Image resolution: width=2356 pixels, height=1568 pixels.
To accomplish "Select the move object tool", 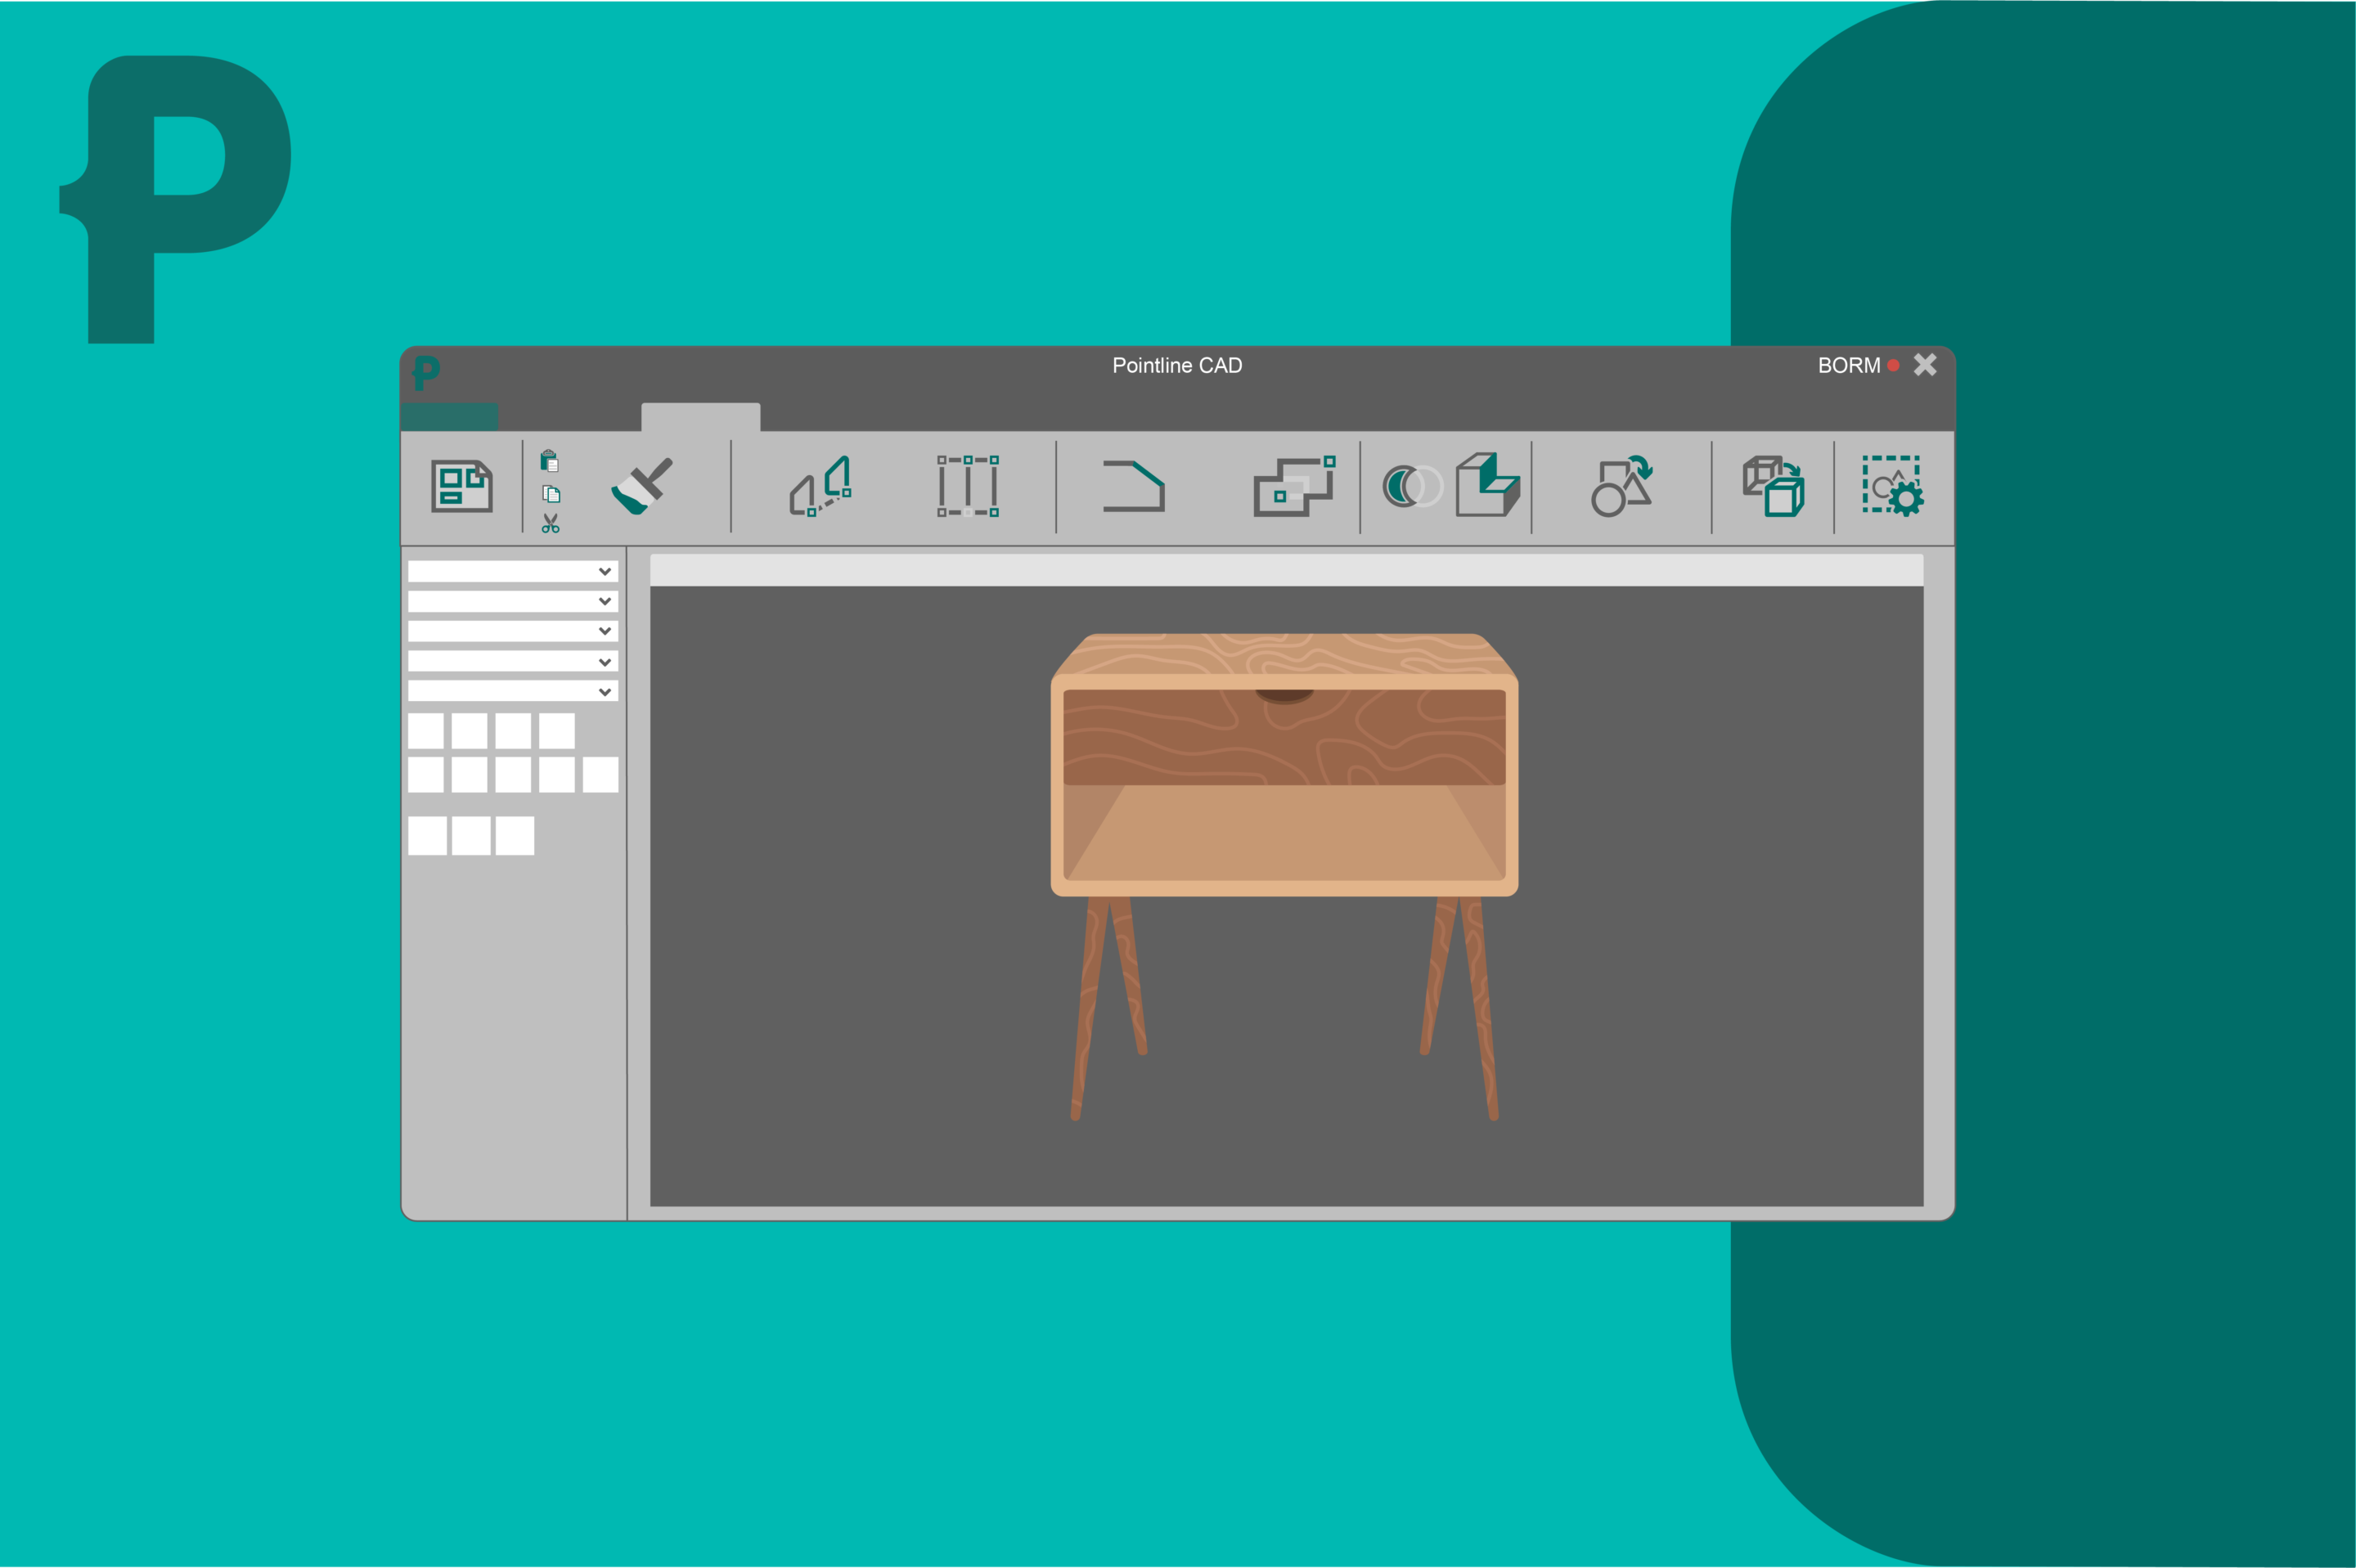I will [x=820, y=486].
